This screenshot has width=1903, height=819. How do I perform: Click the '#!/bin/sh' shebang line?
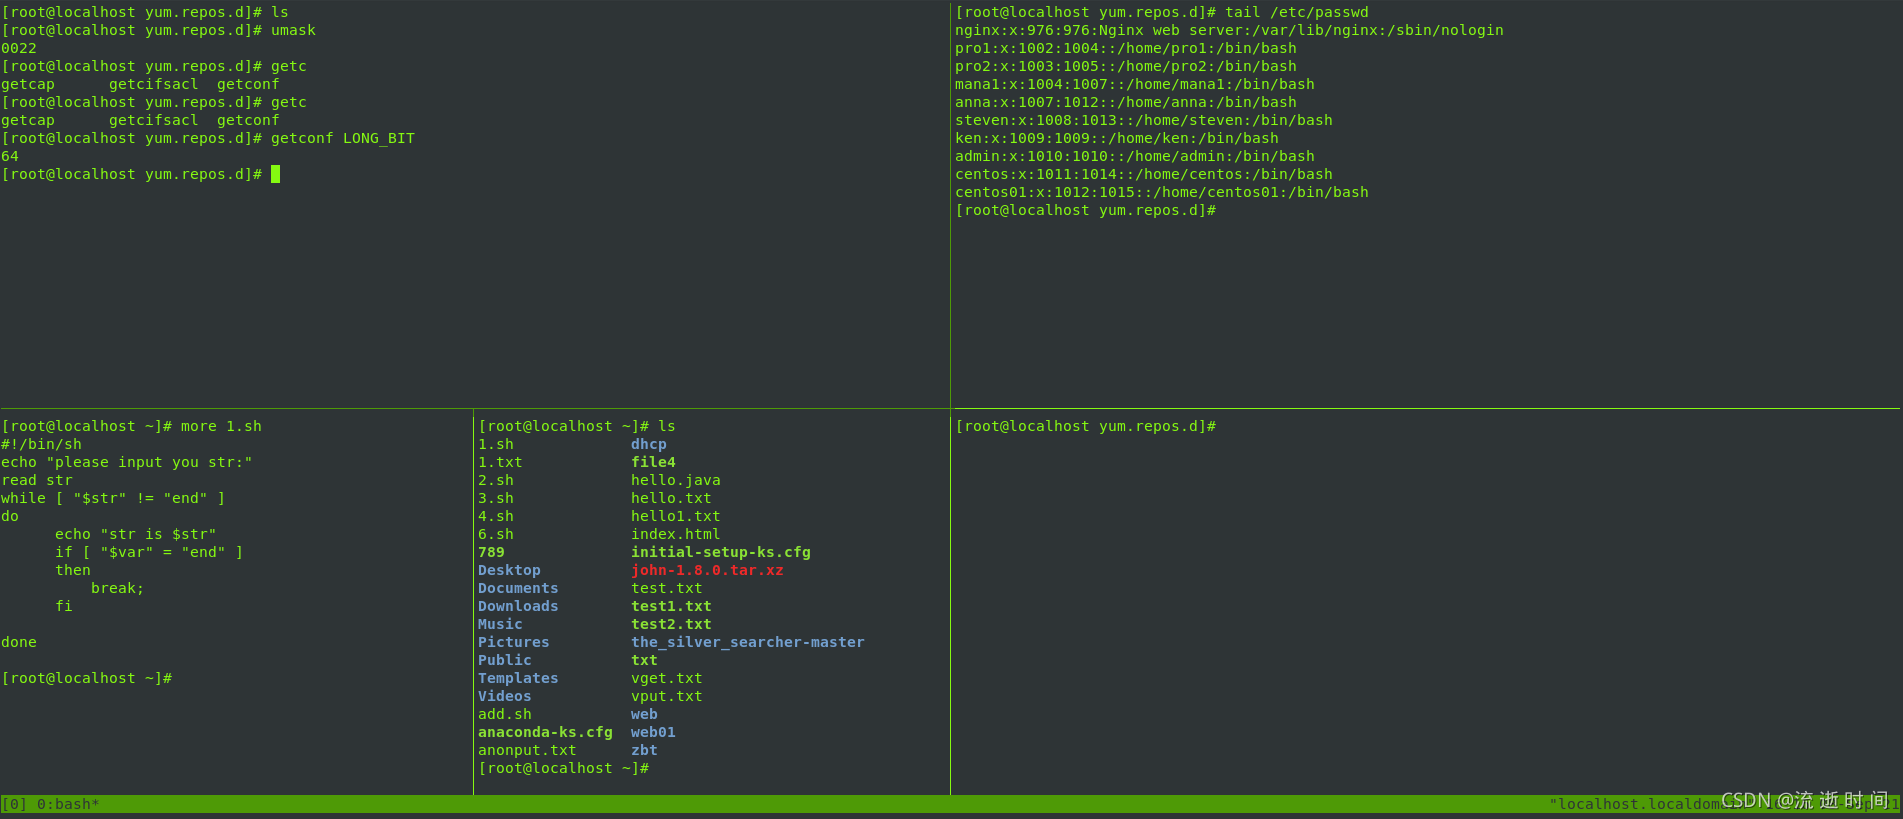pos(42,444)
